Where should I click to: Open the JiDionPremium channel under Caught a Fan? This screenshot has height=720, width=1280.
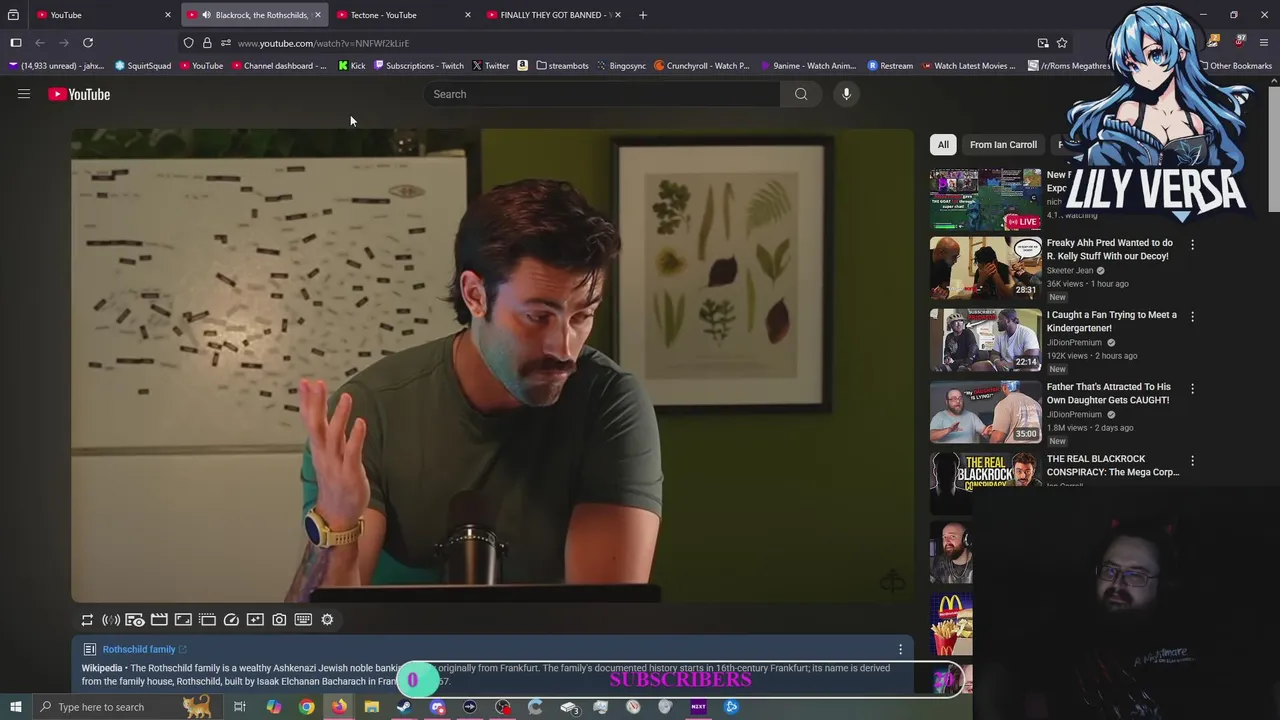click(1074, 343)
